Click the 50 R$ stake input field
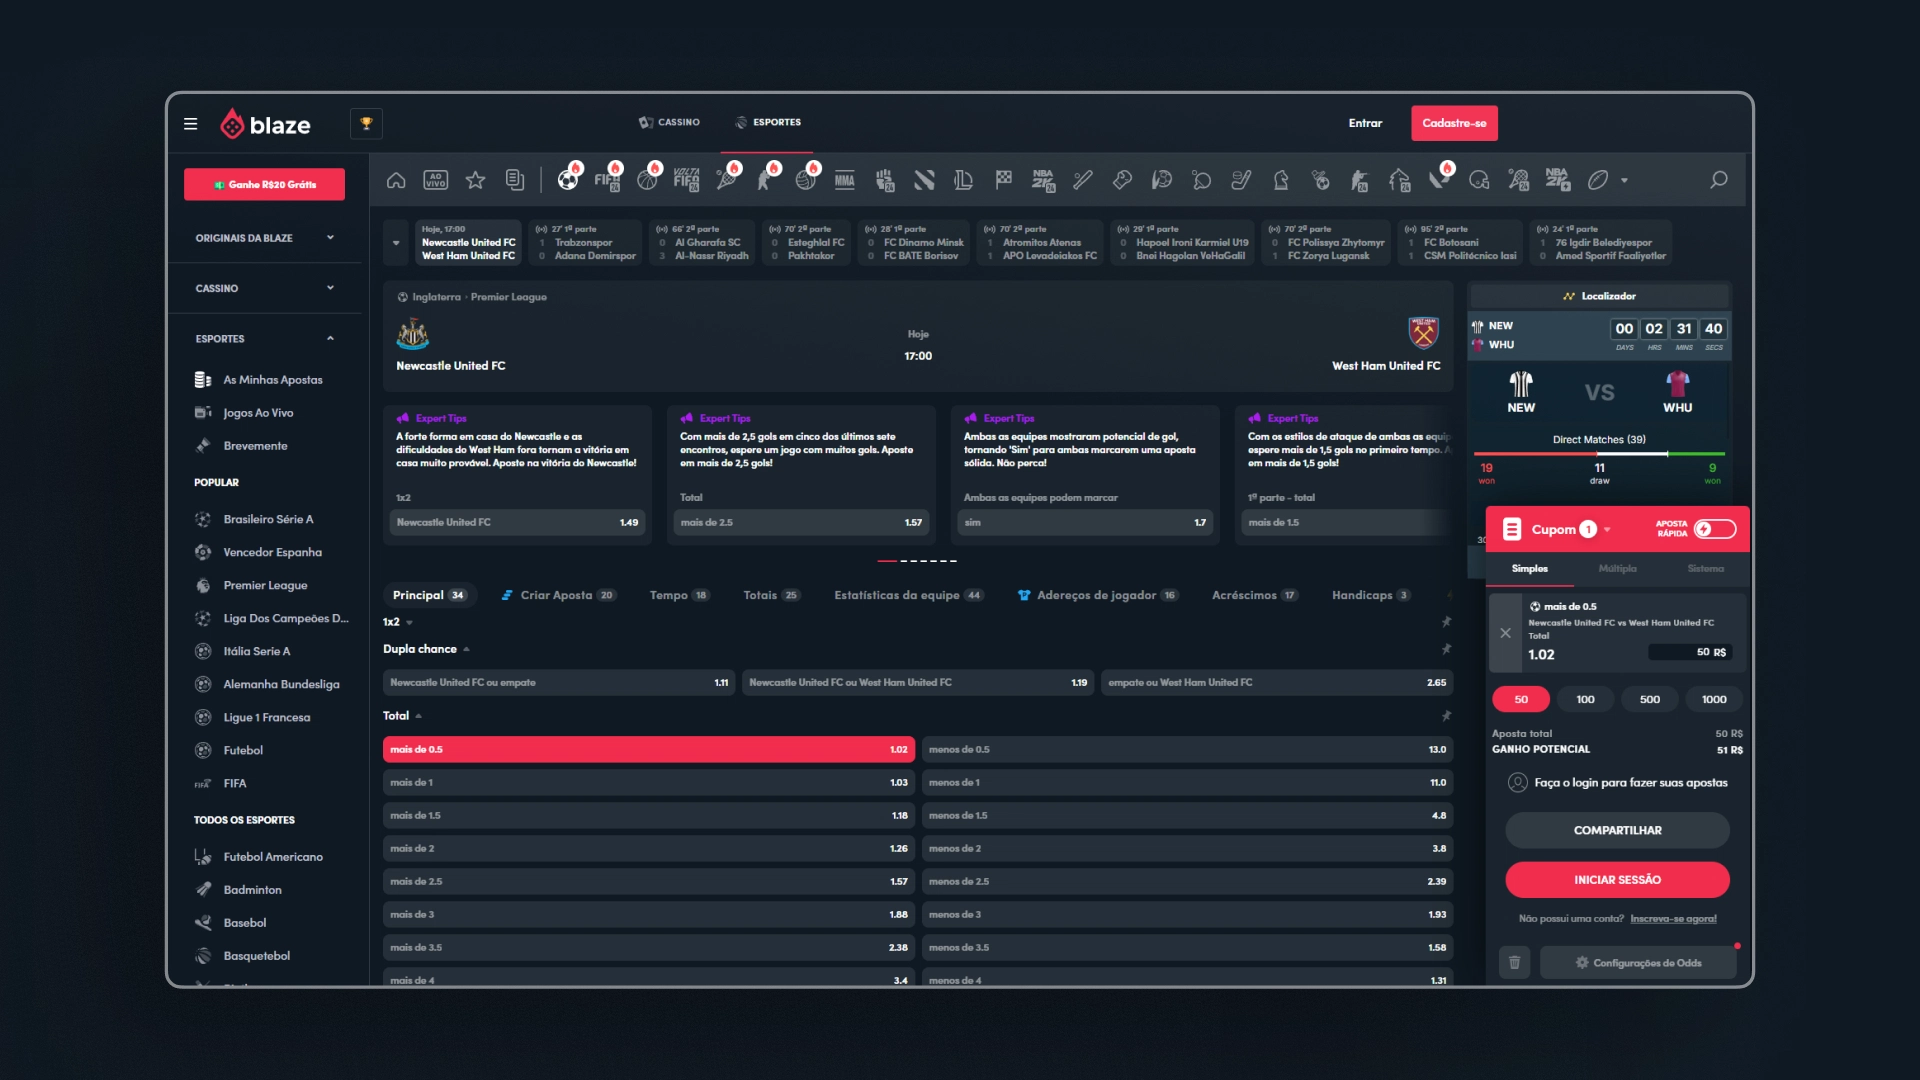The width and height of the screenshot is (1920, 1080). pos(1689,653)
